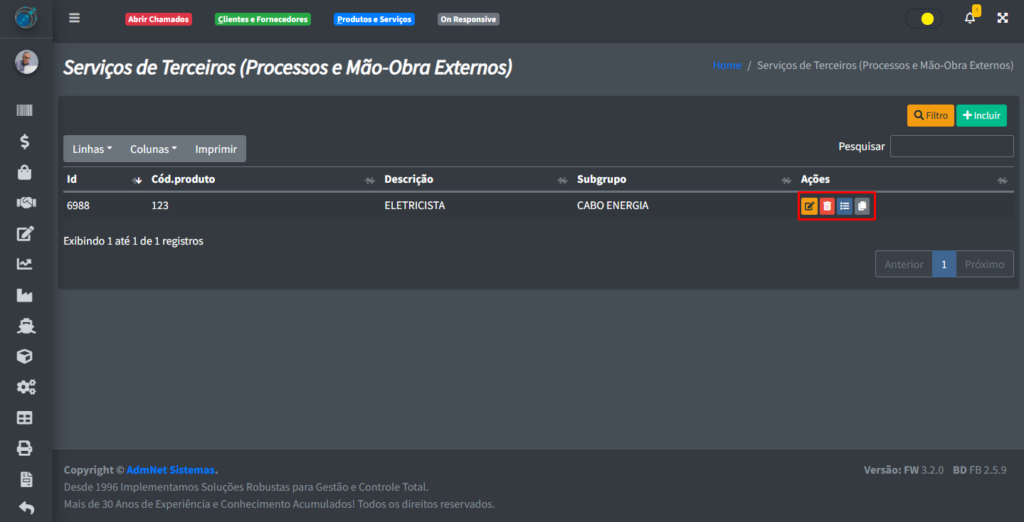This screenshot has width=1024, height=522.
Task: Open the Abrir Chamados tab
Action: coord(158,19)
